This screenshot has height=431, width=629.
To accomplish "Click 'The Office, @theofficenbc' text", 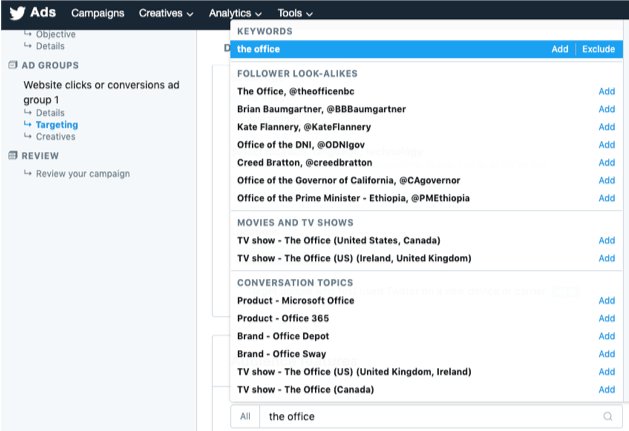I will point(296,91).
